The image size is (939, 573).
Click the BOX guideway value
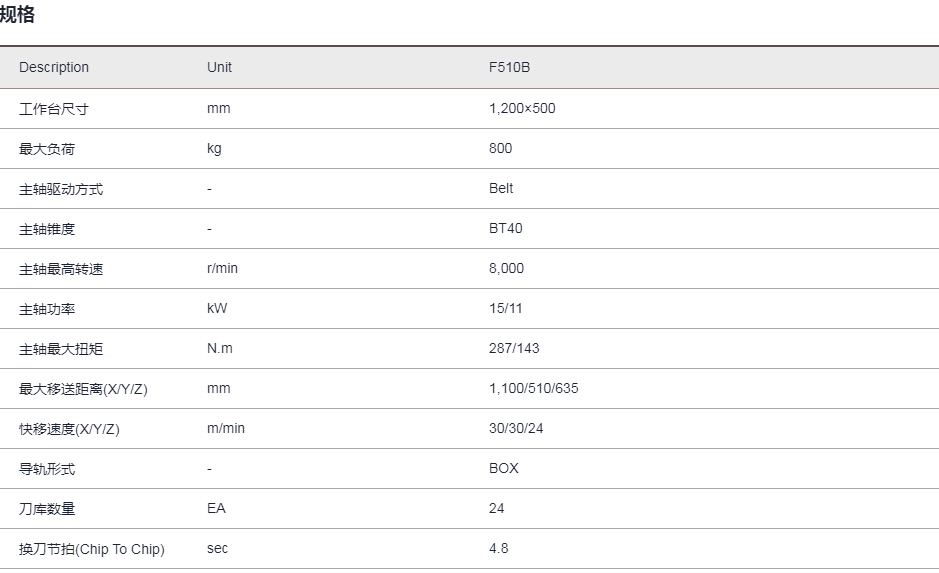point(504,468)
